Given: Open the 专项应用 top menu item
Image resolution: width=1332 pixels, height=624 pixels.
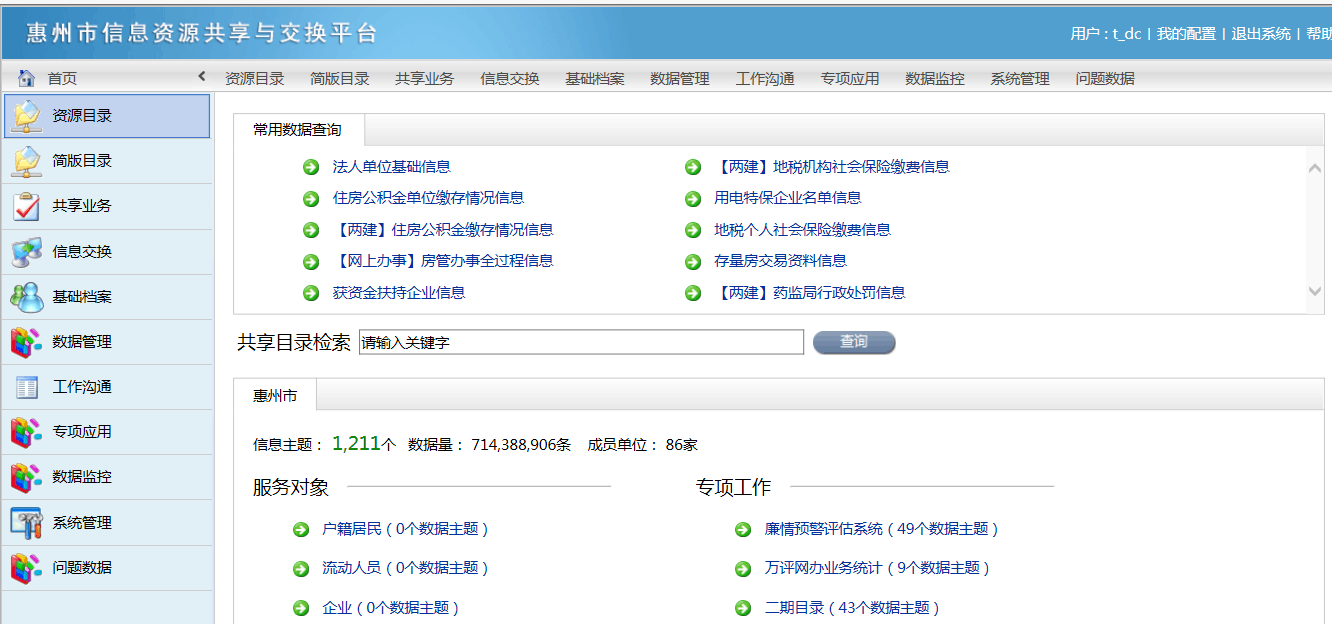Looking at the screenshot, I should coord(849,79).
